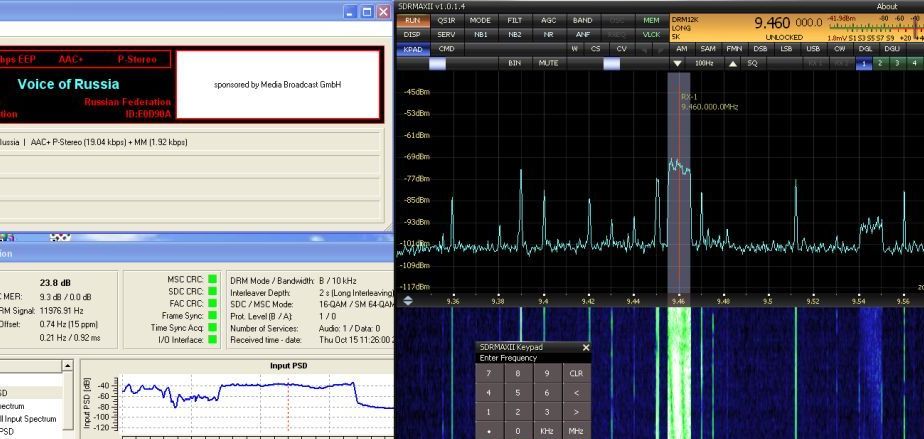This screenshot has width=924, height=439.
Task: Click the chart list scroll up arrow
Action: point(68,366)
